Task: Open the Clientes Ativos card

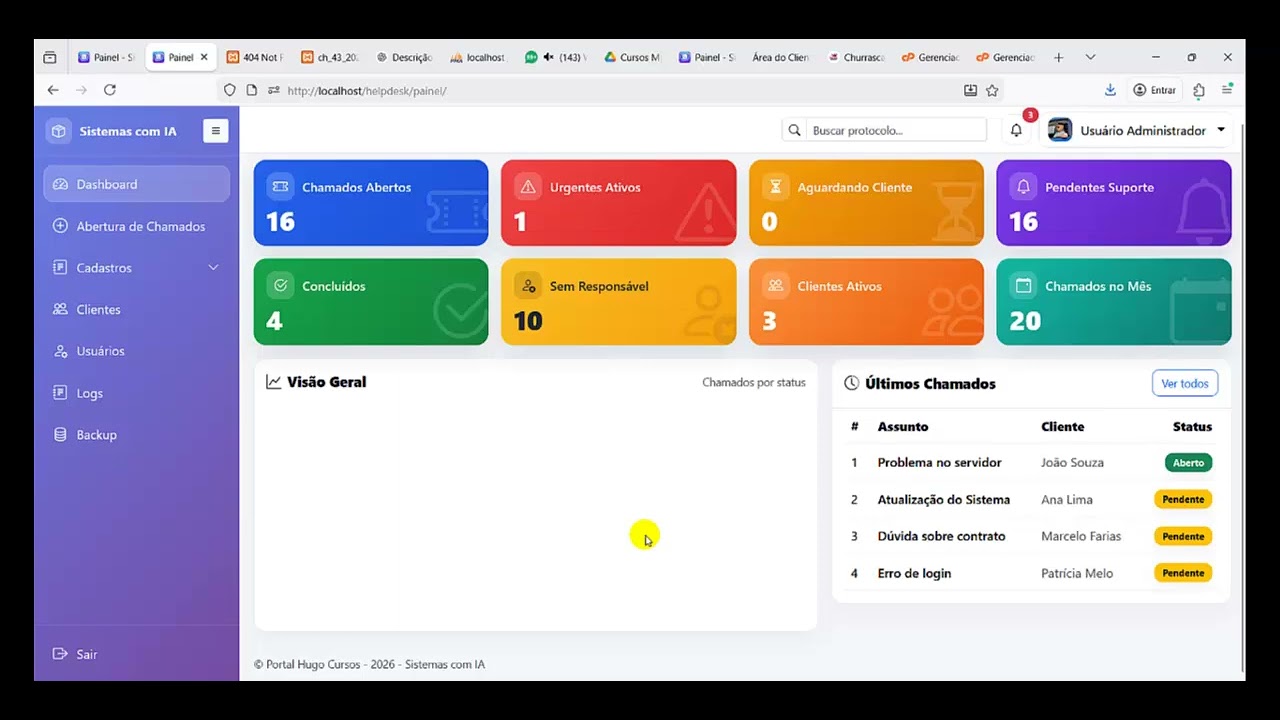Action: coord(866,302)
